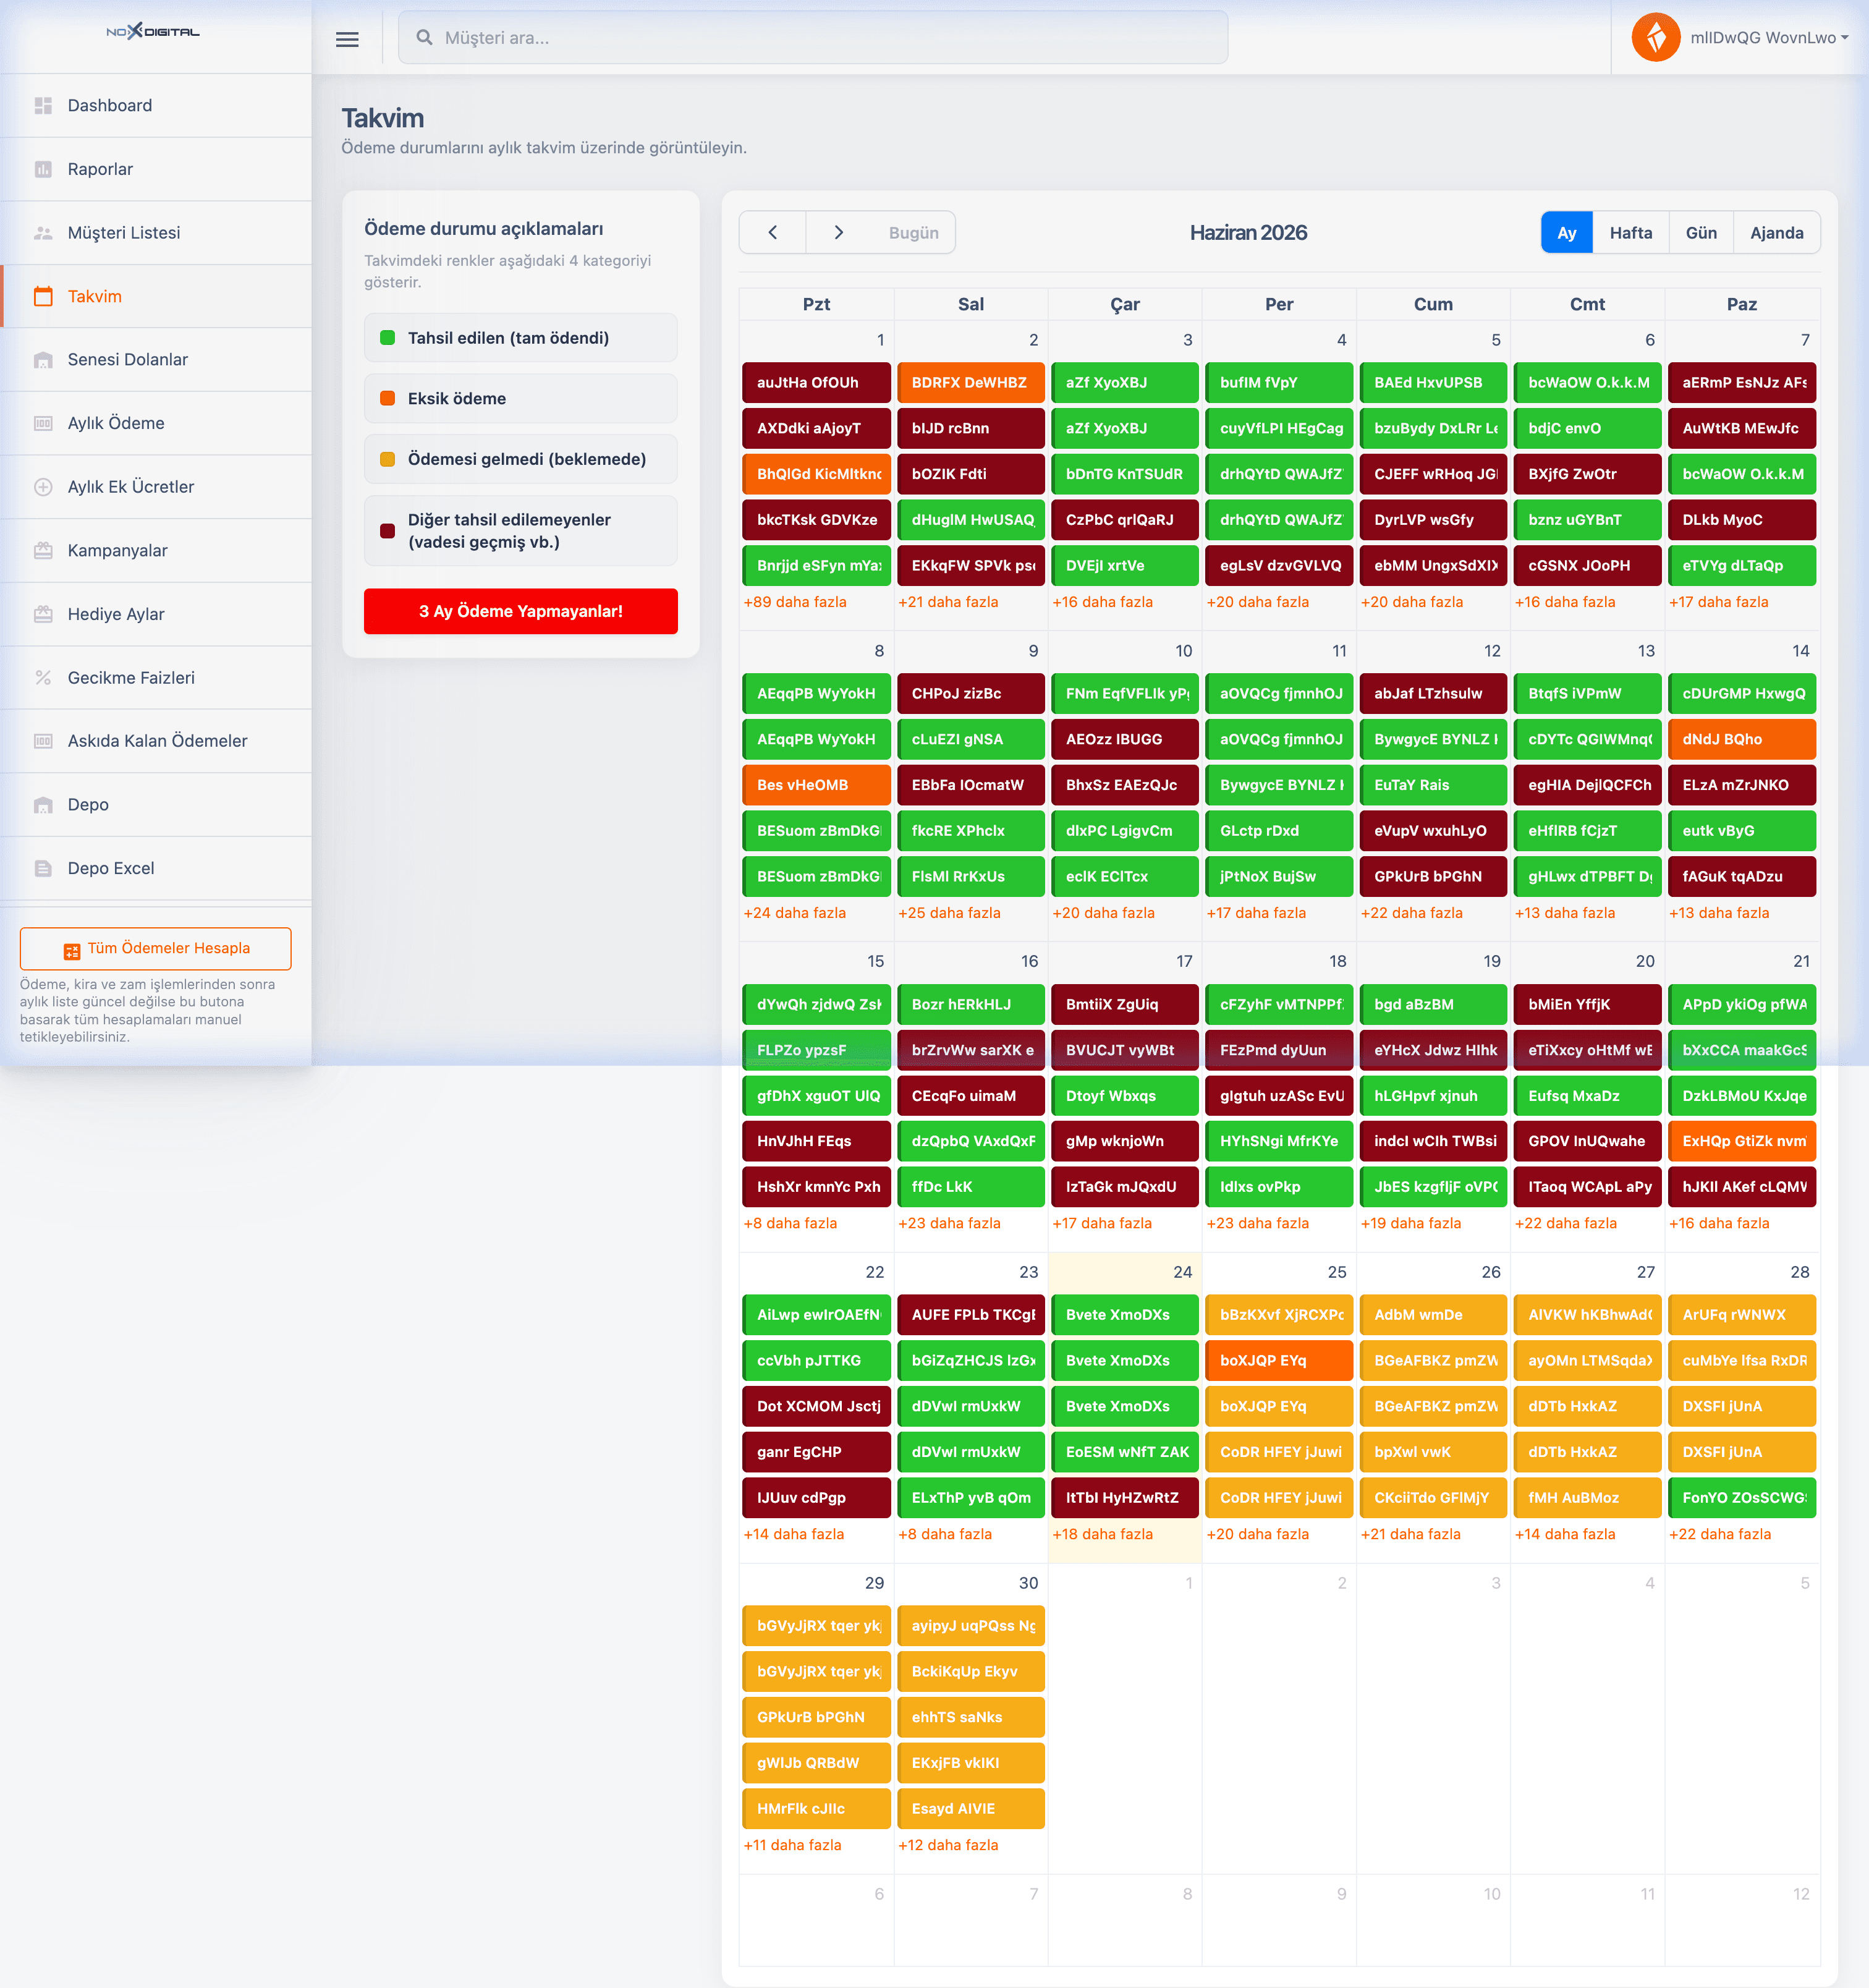1869x1988 pixels.
Task: Click the Kampanyalar gift icon
Action: tap(43, 550)
